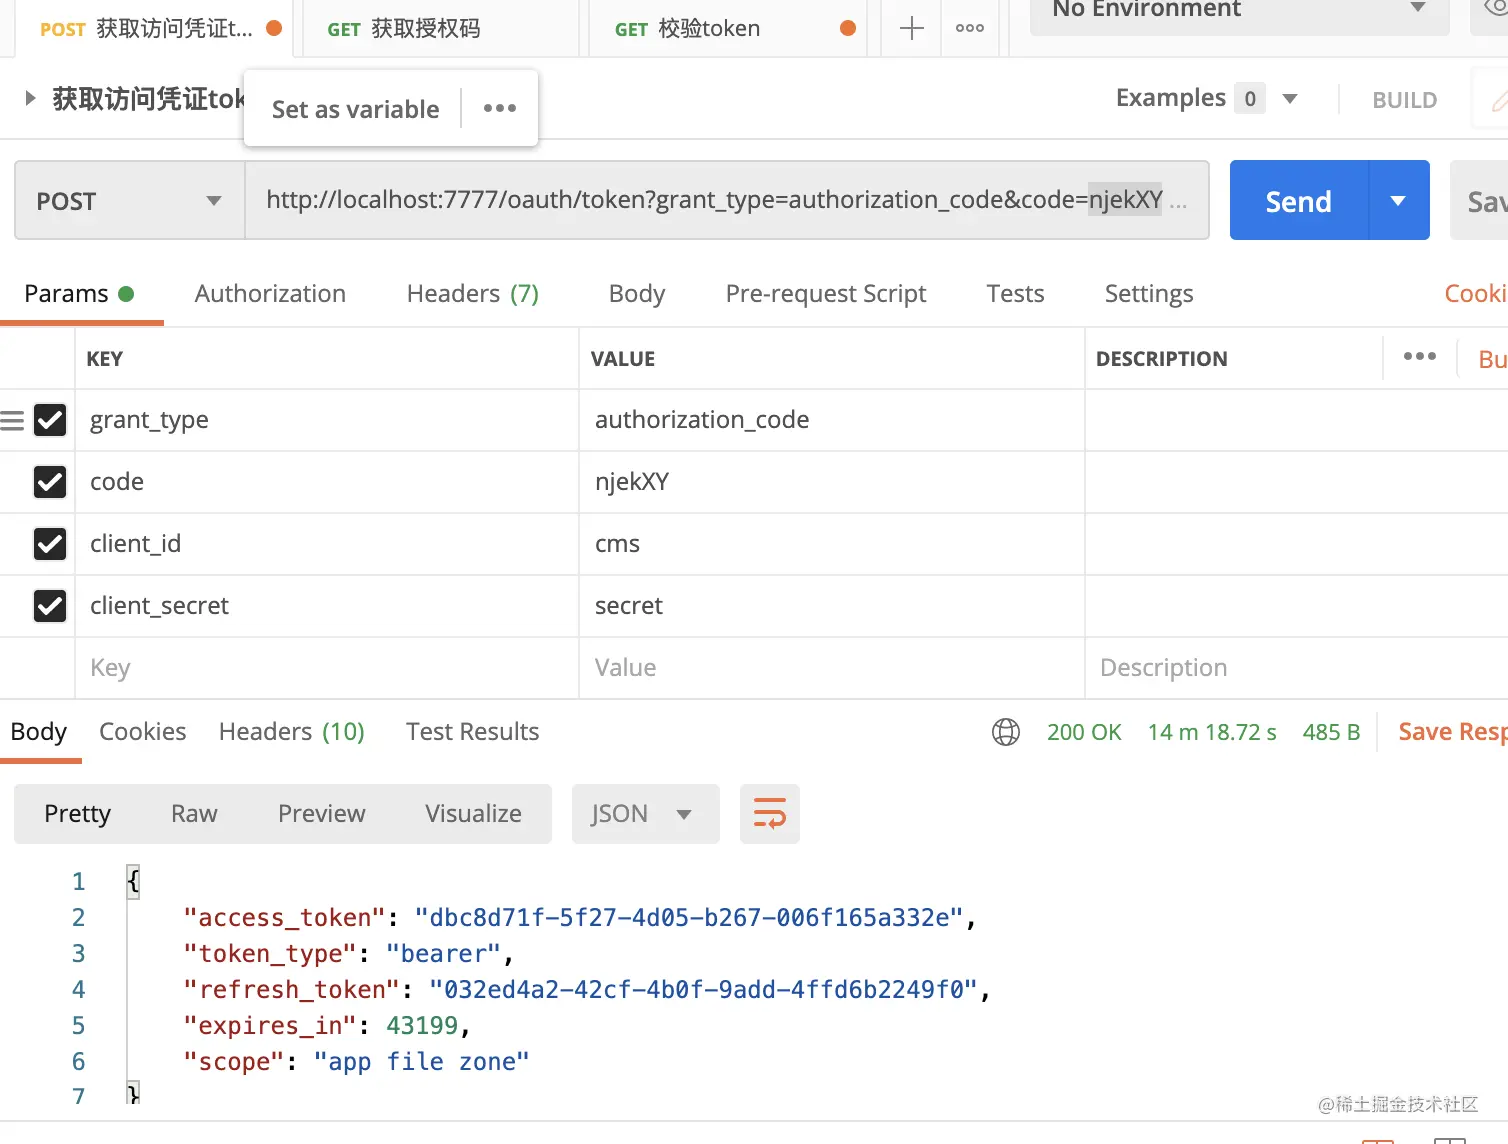This screenshot has height=1144, width=1508.
Task: Expand the Send button dropdown arrow
Action: tap(1397, 200)
